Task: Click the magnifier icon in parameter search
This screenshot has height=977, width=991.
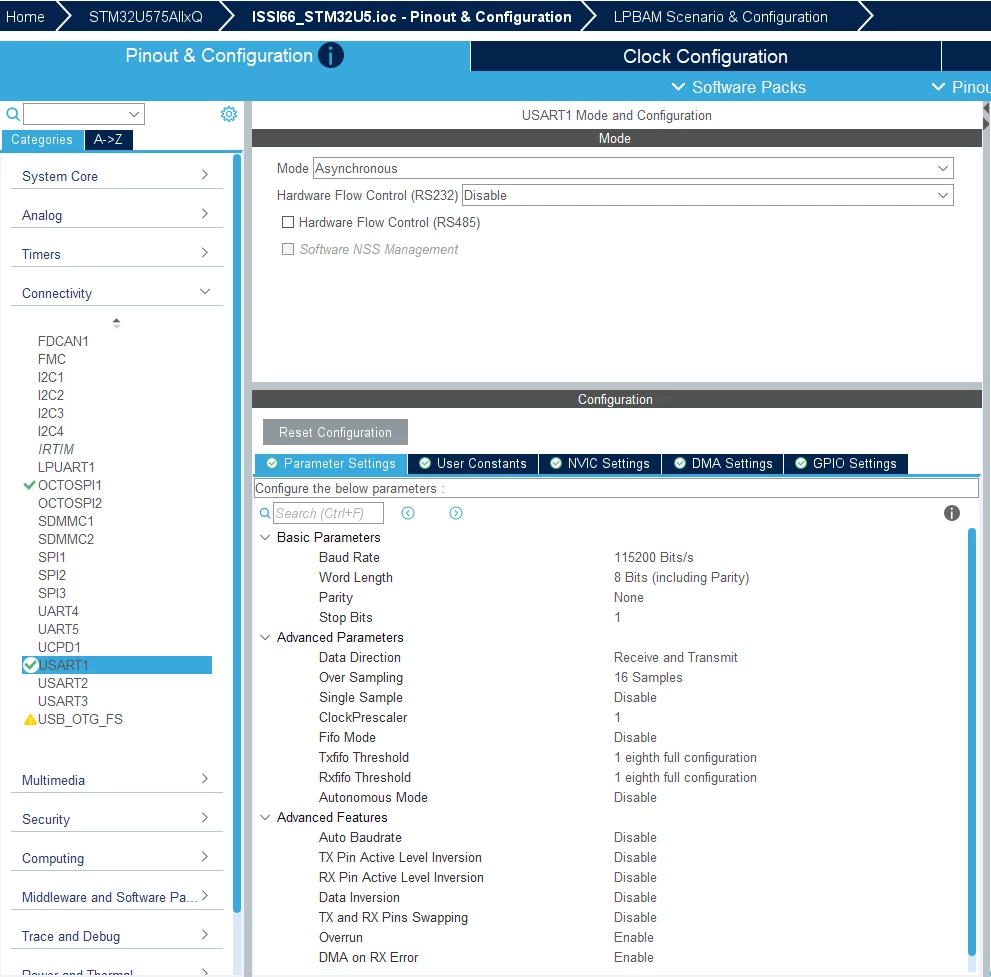Action: pos(265,513)
